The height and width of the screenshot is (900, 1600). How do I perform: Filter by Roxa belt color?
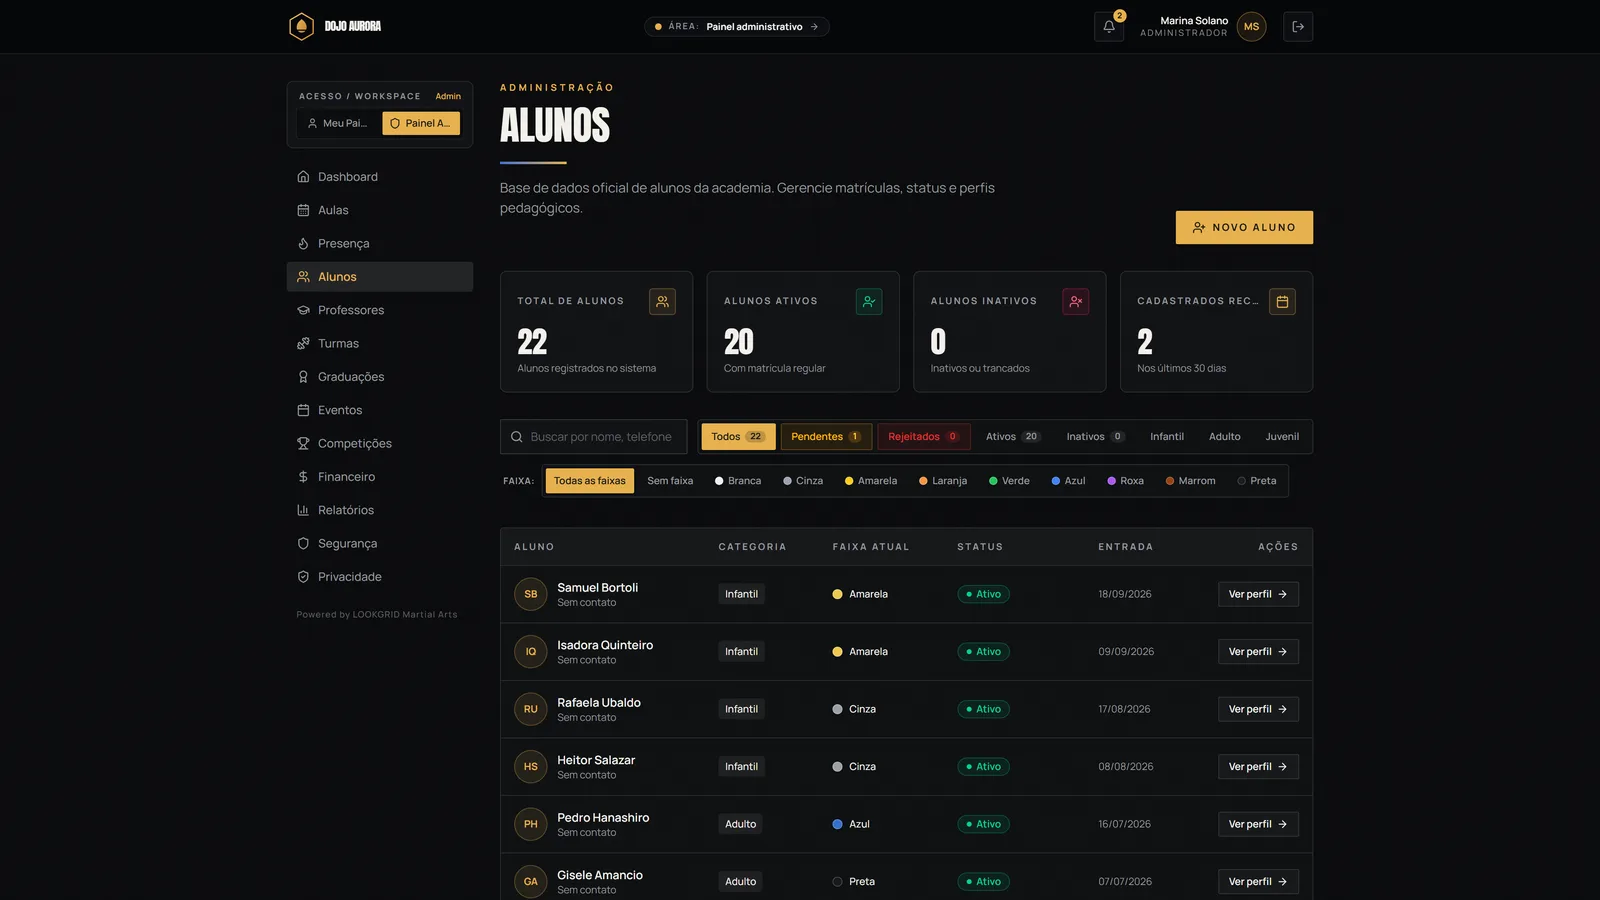coord(1125,481)
